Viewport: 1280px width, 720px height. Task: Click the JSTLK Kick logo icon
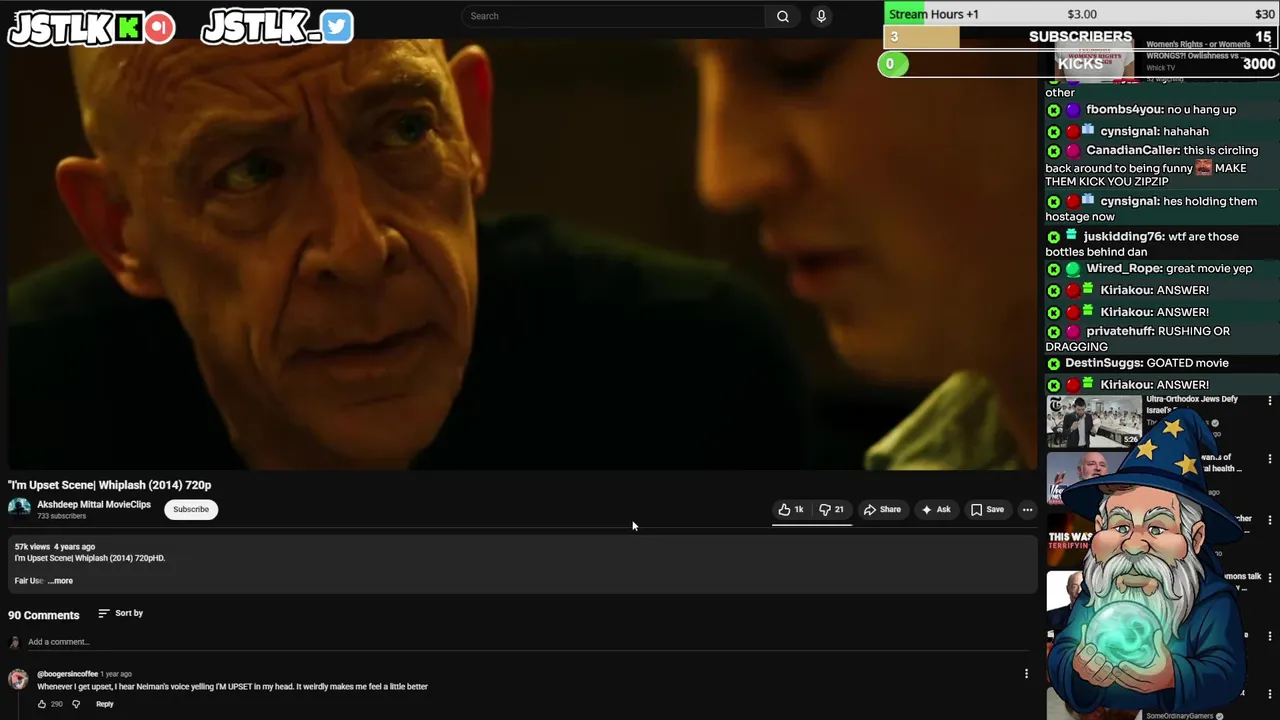(x=128, y=28)
